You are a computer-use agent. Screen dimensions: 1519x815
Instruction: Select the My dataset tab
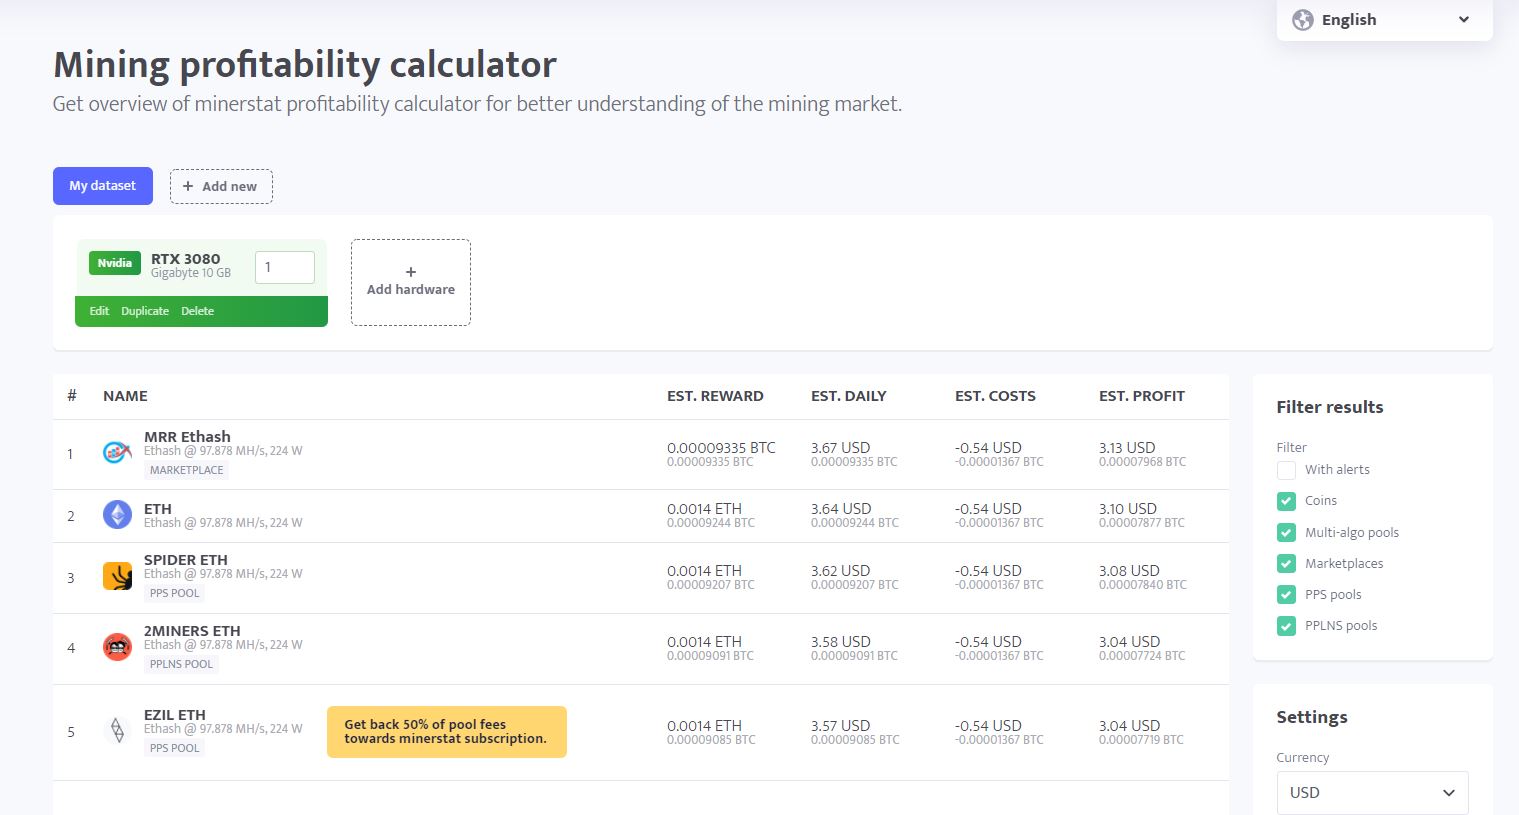(103, 186)
